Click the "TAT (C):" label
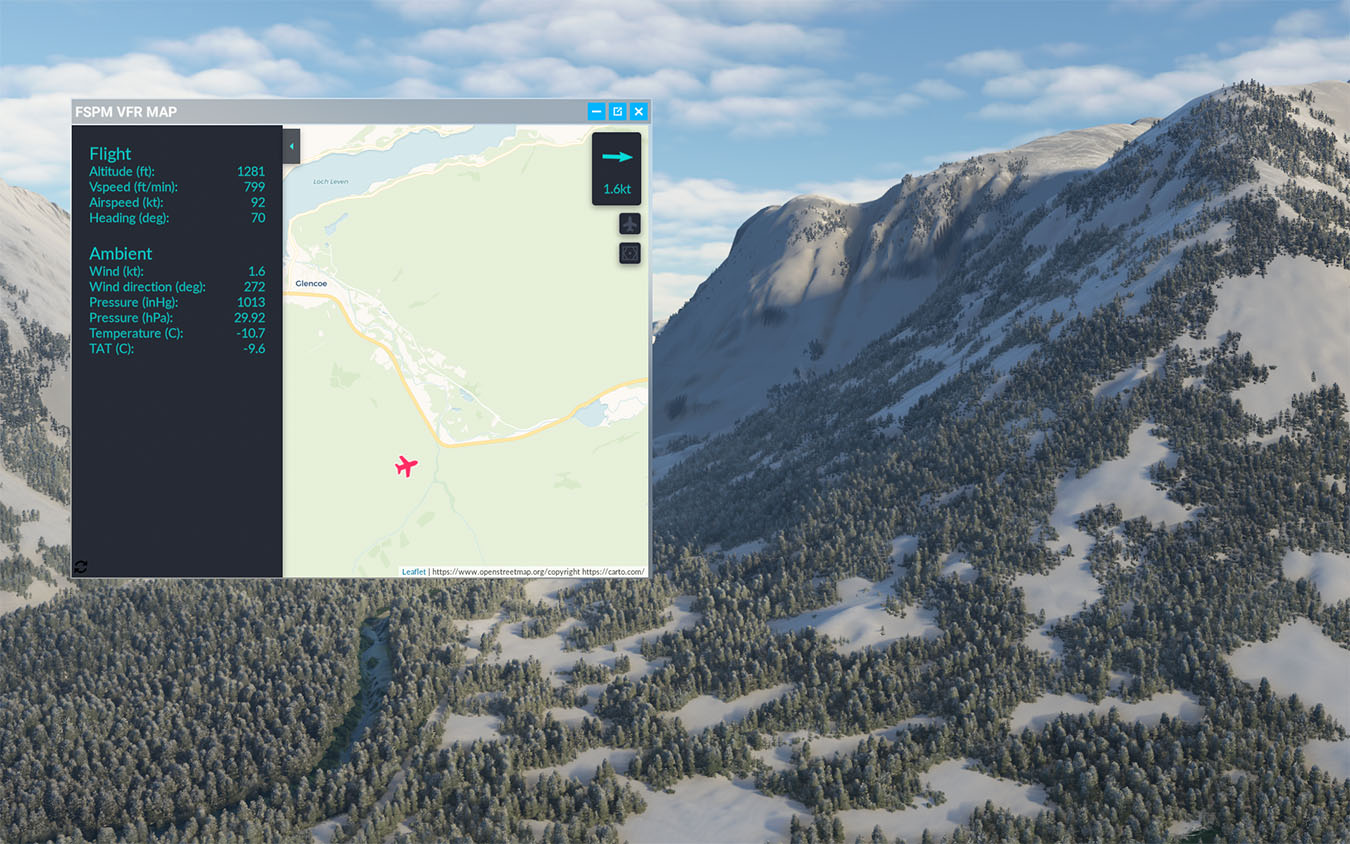 [x=112, y=349]
